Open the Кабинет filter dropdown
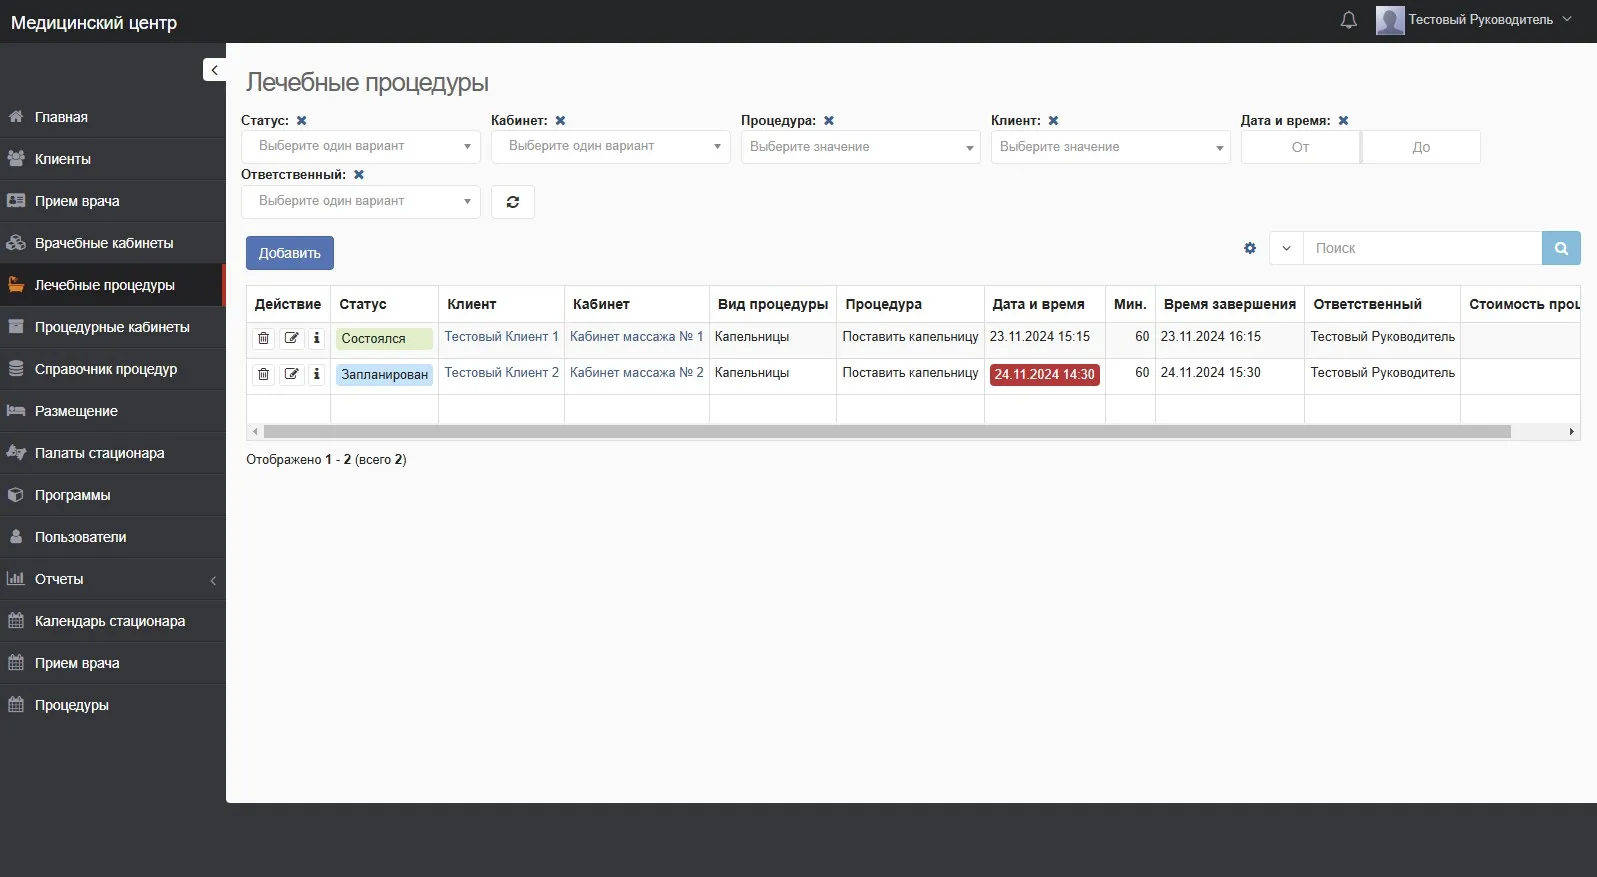 coord(610,147)
